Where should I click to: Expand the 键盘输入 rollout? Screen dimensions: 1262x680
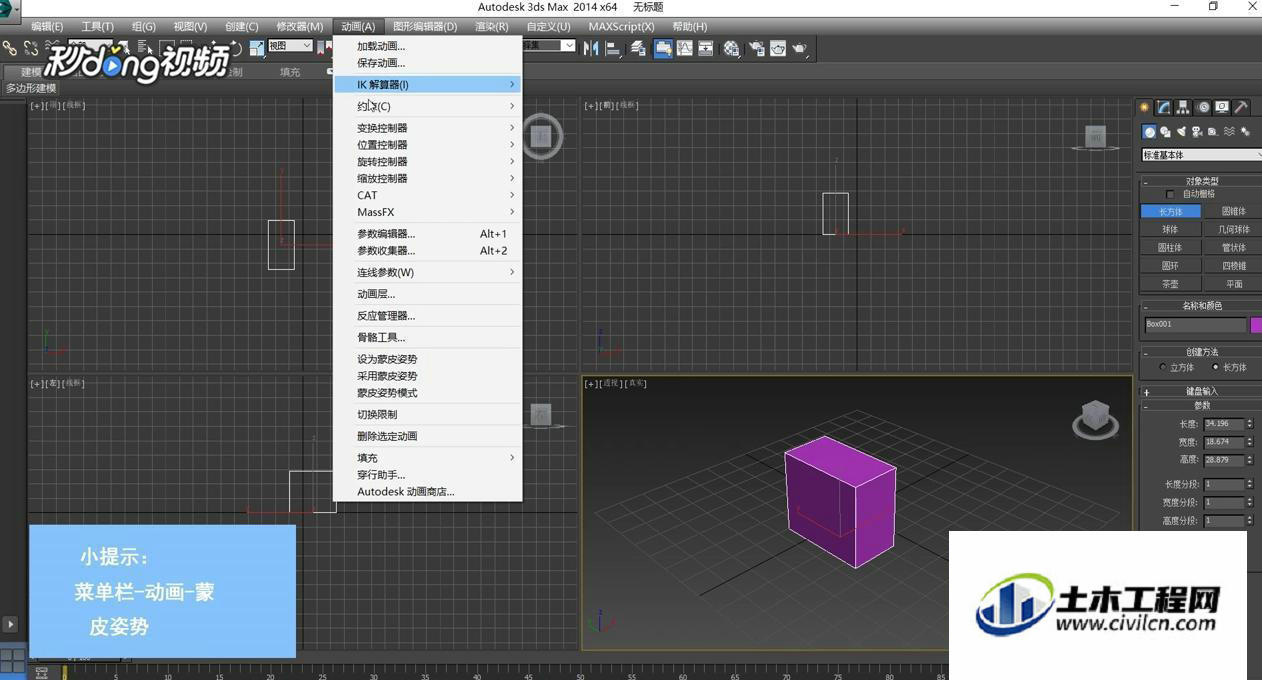tap(1202, 392)
